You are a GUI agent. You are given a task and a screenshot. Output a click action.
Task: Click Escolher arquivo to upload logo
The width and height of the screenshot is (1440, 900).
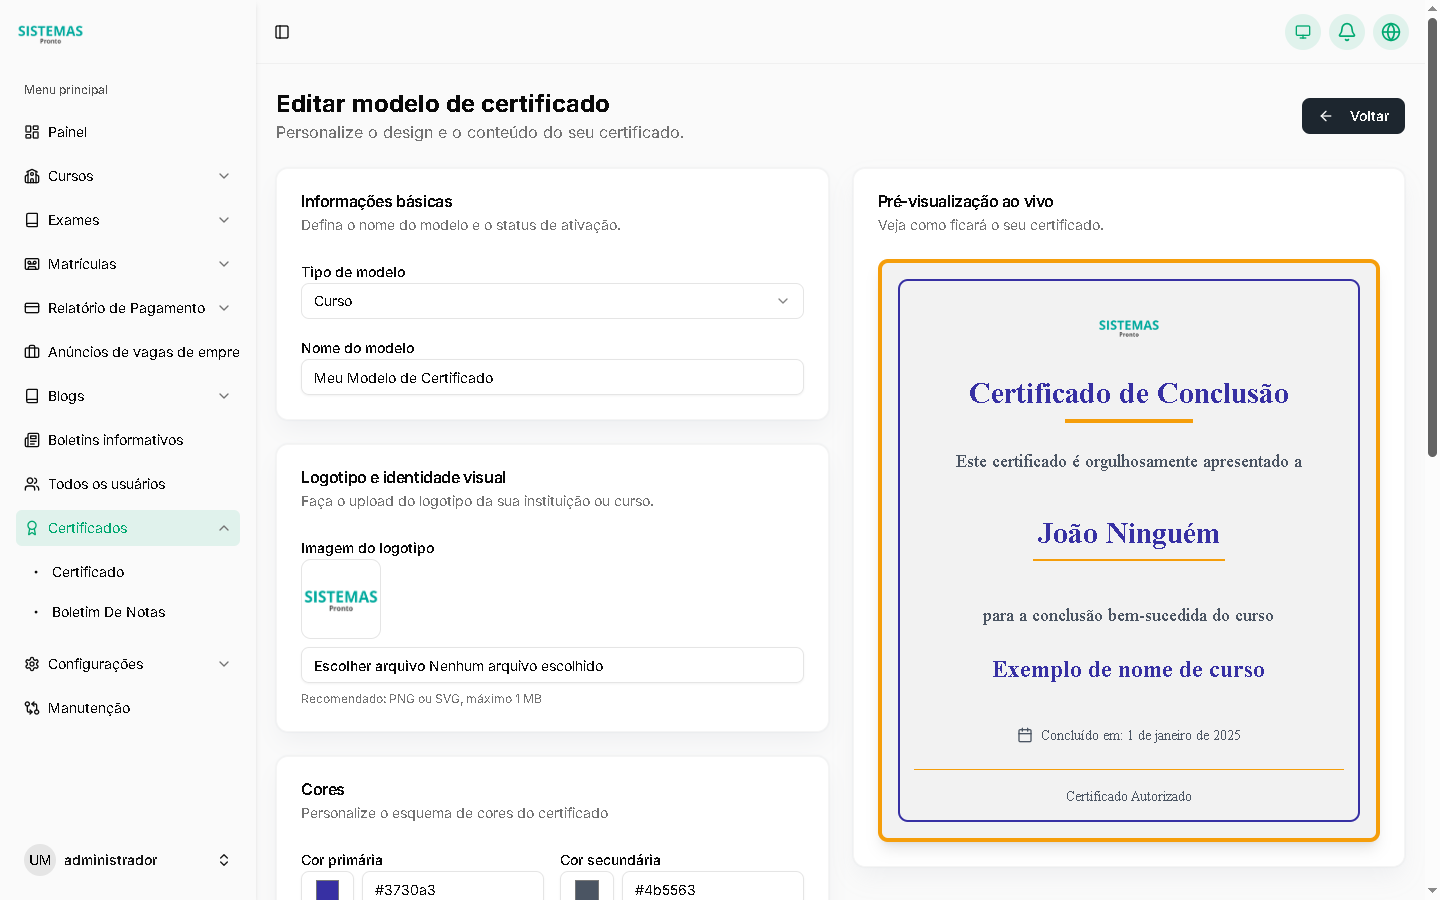pyautogui.click(x=370, y=666)
